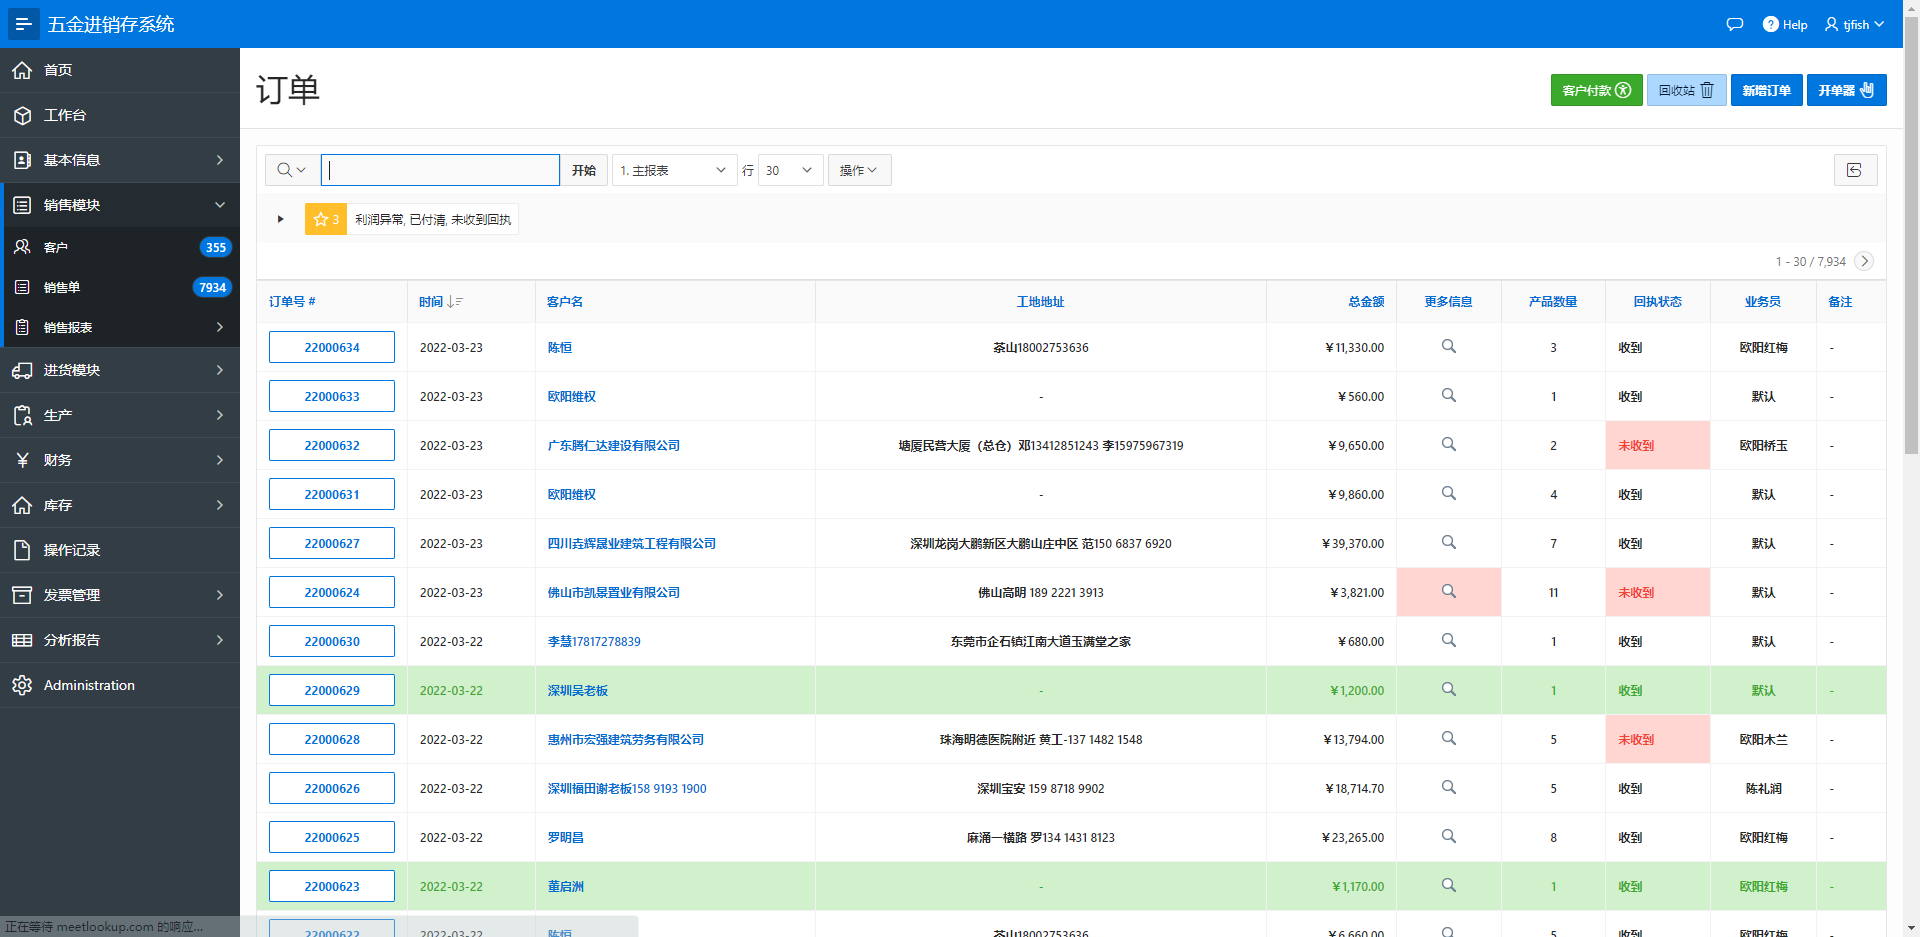1920x937 pixels.
Task: Go to next page of orders
Action: 1864,261
